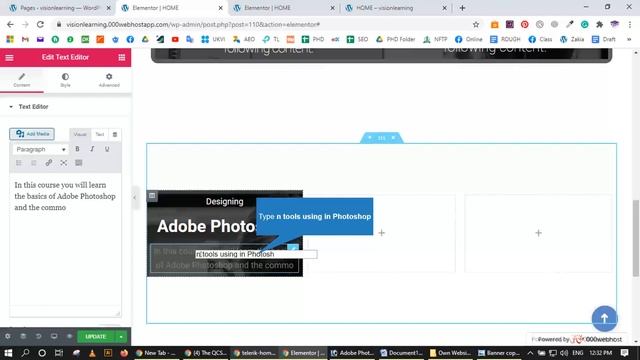The width and height of the screenshot is (640, 360).
Task: Open the Paragraph format dropdown
Action: pos(40,149)
